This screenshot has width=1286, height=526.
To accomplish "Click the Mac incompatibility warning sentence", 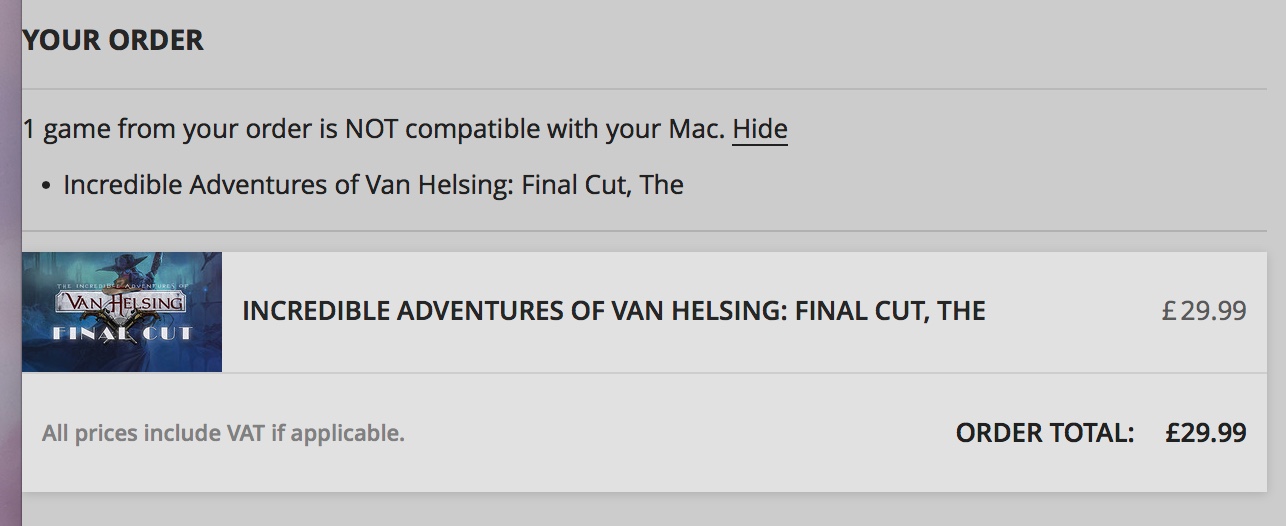I will pyautogui.click(x=375, y=130).
